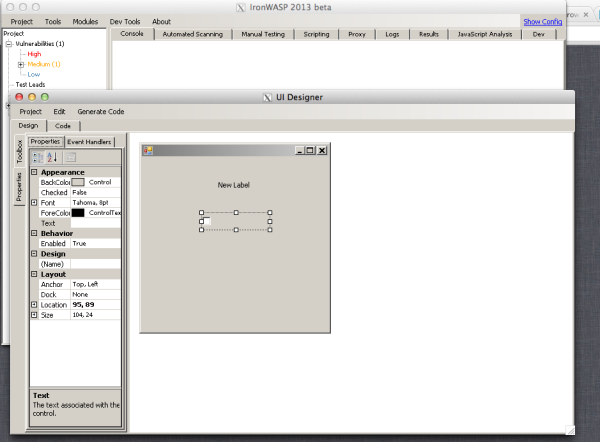Click the green zoom button of UI Designer
Image resolution: width=600 pixels, height=442 pixels.
[45, 97]
